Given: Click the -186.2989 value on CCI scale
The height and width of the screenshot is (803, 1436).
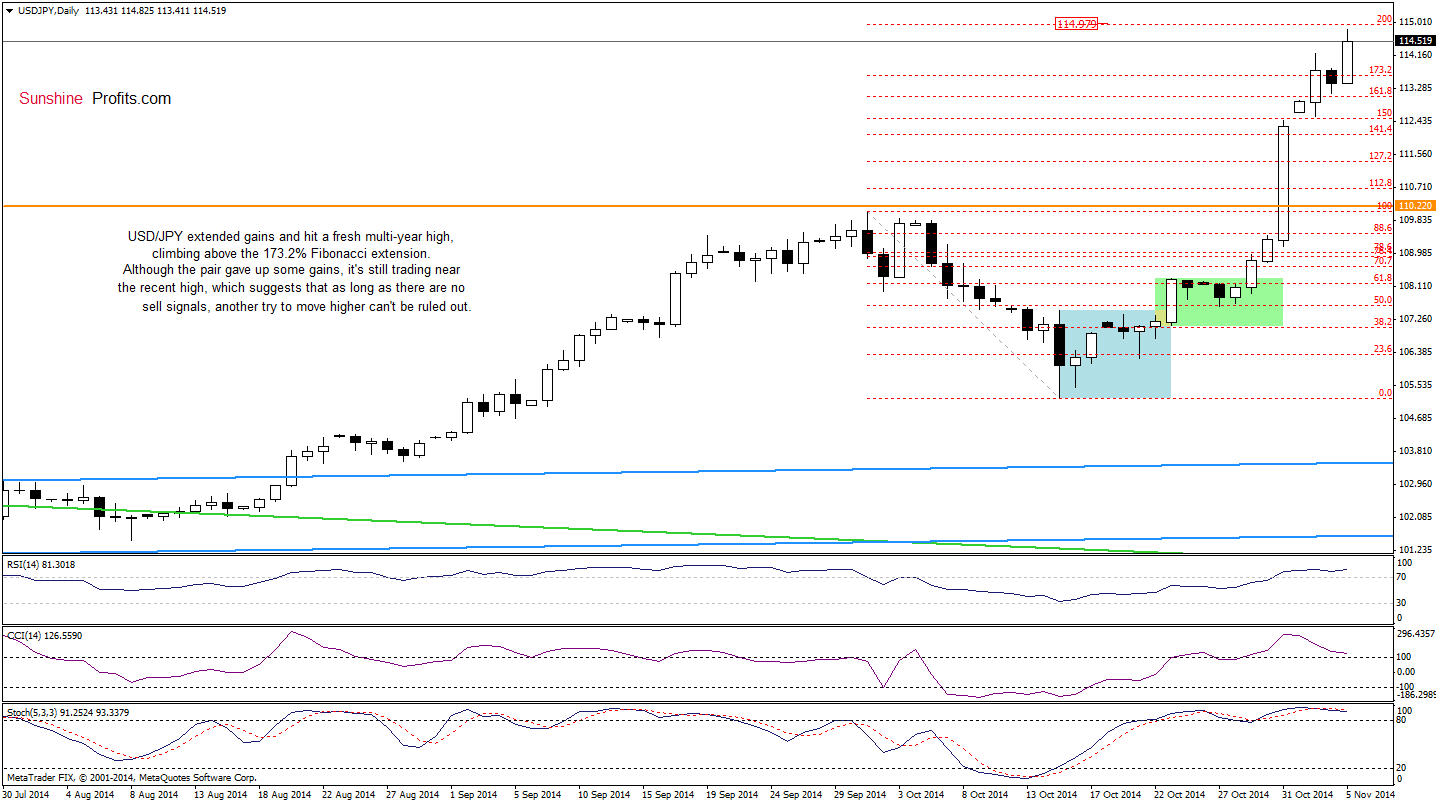Looking at the screenshot, I should [1414, 694].
